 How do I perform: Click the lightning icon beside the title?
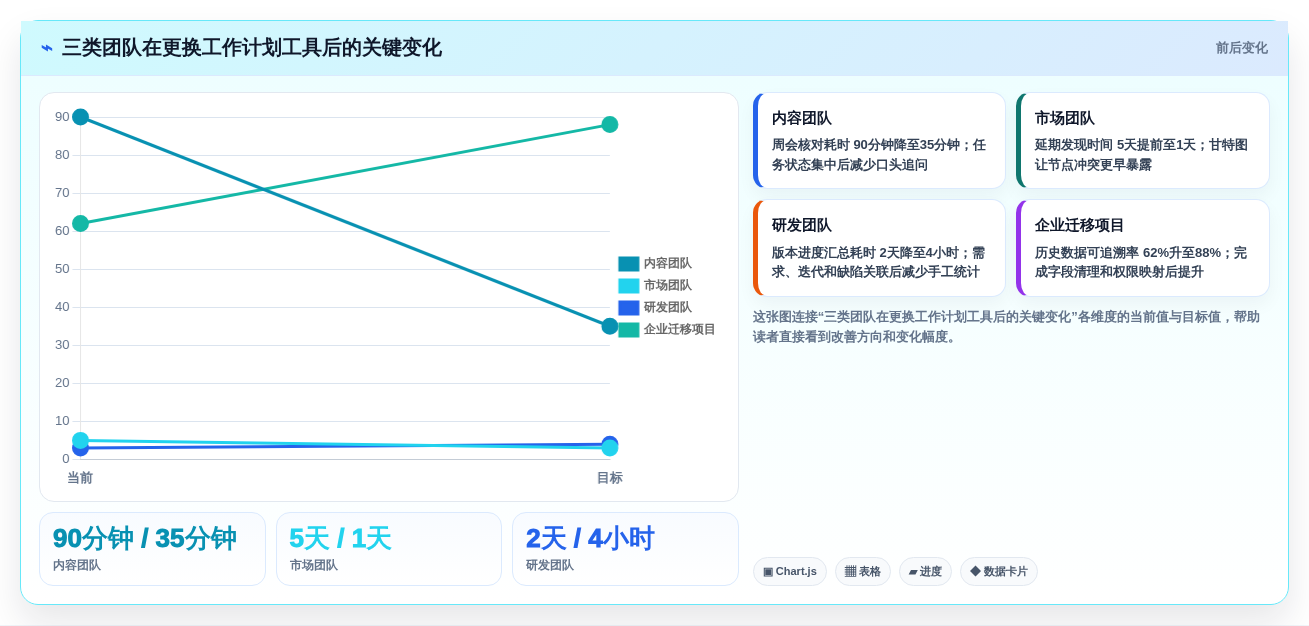coord(47,48)
